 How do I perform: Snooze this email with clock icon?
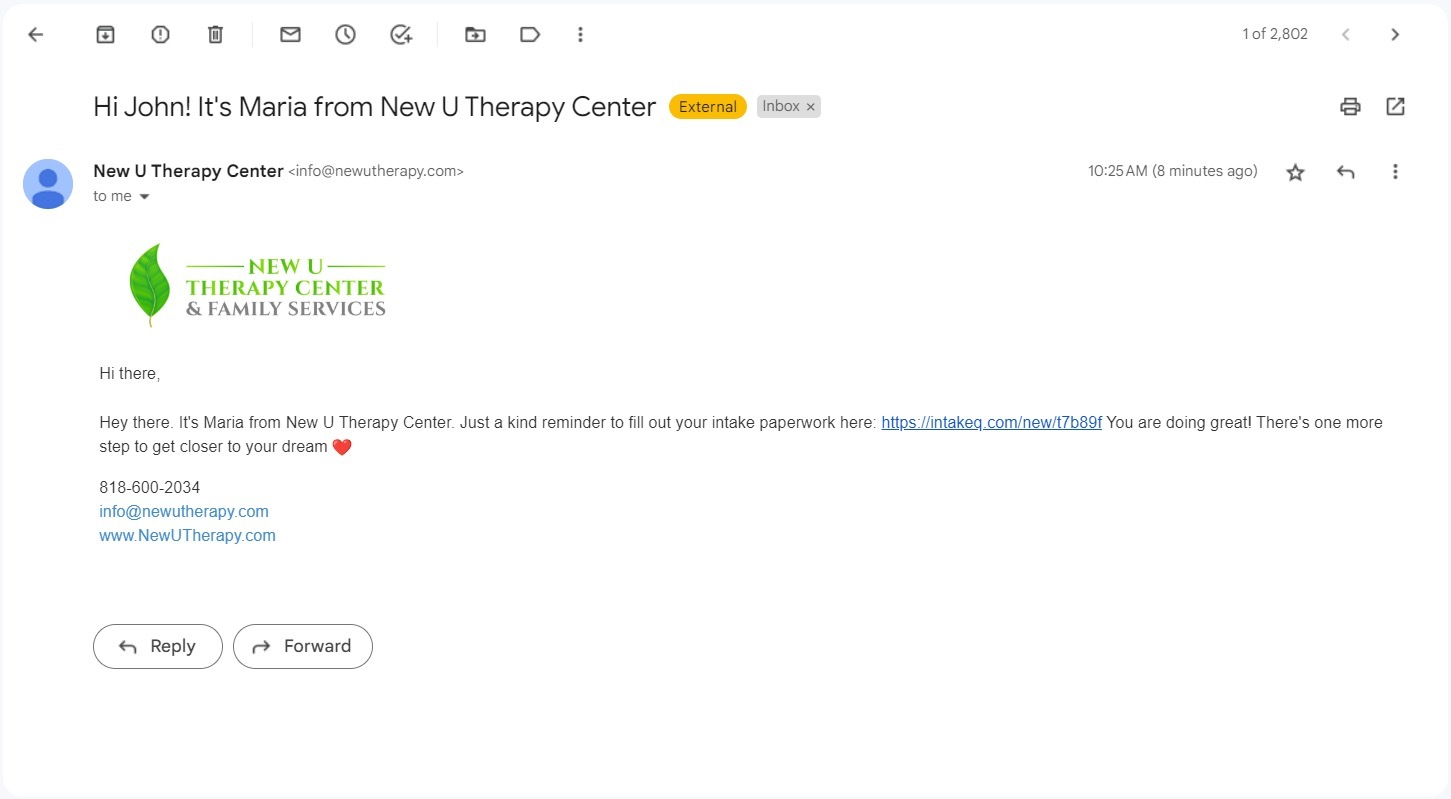coord(345,35)
